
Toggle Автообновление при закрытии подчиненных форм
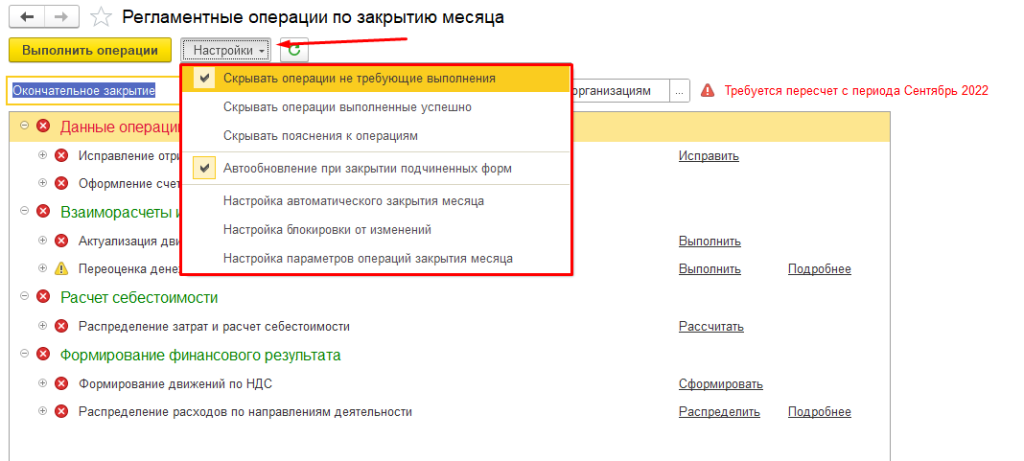point(367,169)
